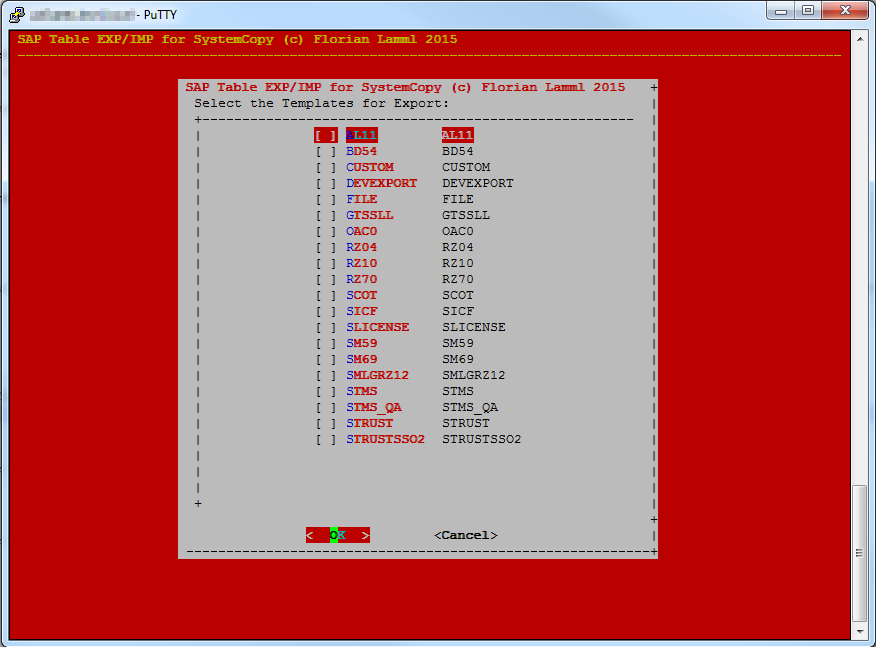Tick the RZ70 template checkbox
This screenshot has width=876, height=647.
click(326, 279)
